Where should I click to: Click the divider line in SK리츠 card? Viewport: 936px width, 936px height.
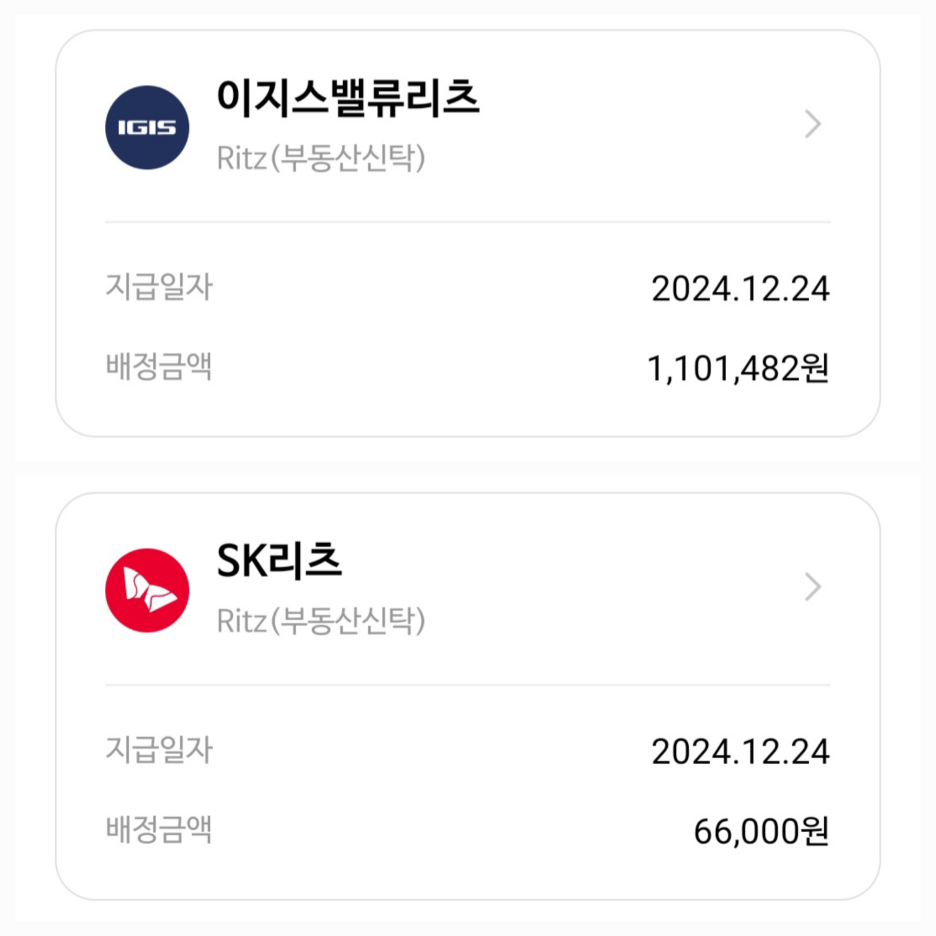tap(468, 685)
